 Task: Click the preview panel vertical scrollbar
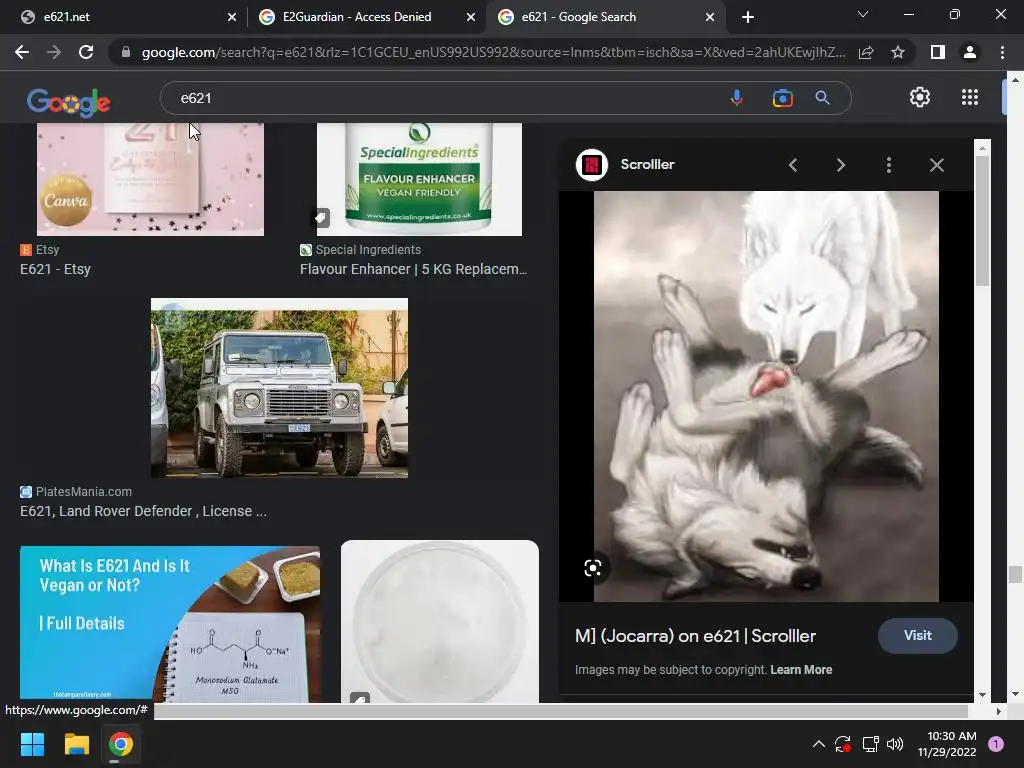tap(982, 221)
